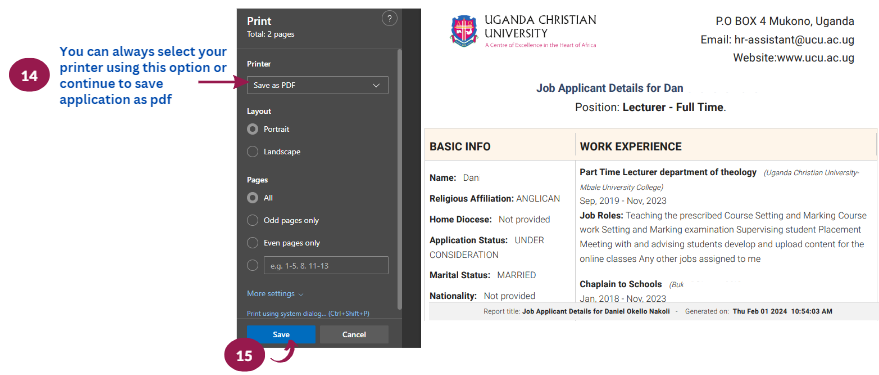Select Landscape layout
The image size is (879, 375).
pos(252,152)
